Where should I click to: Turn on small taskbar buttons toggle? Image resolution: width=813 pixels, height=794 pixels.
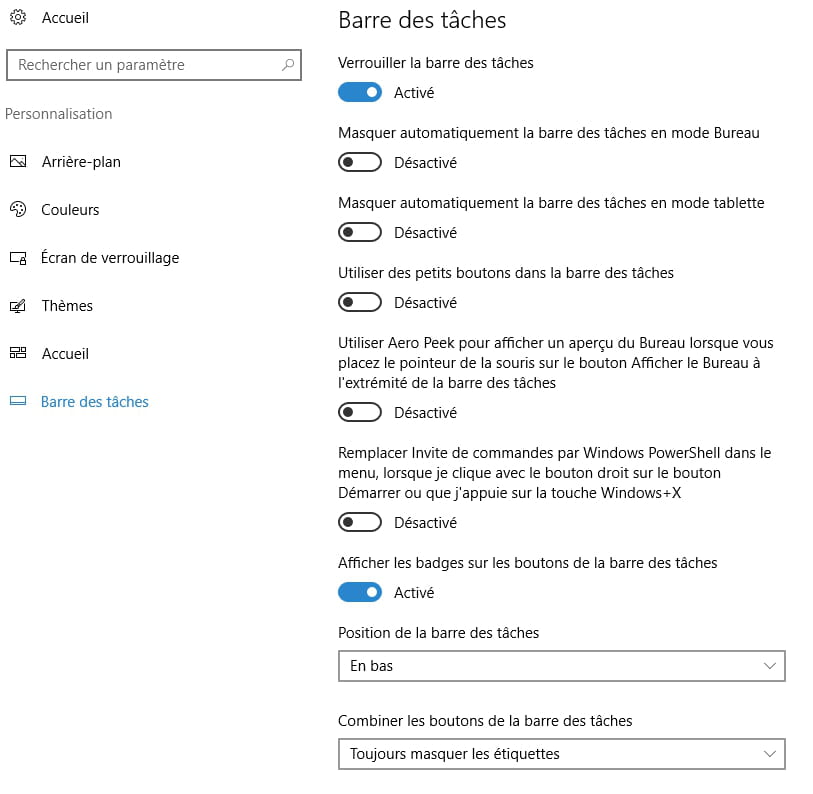(x=360, y=302)
